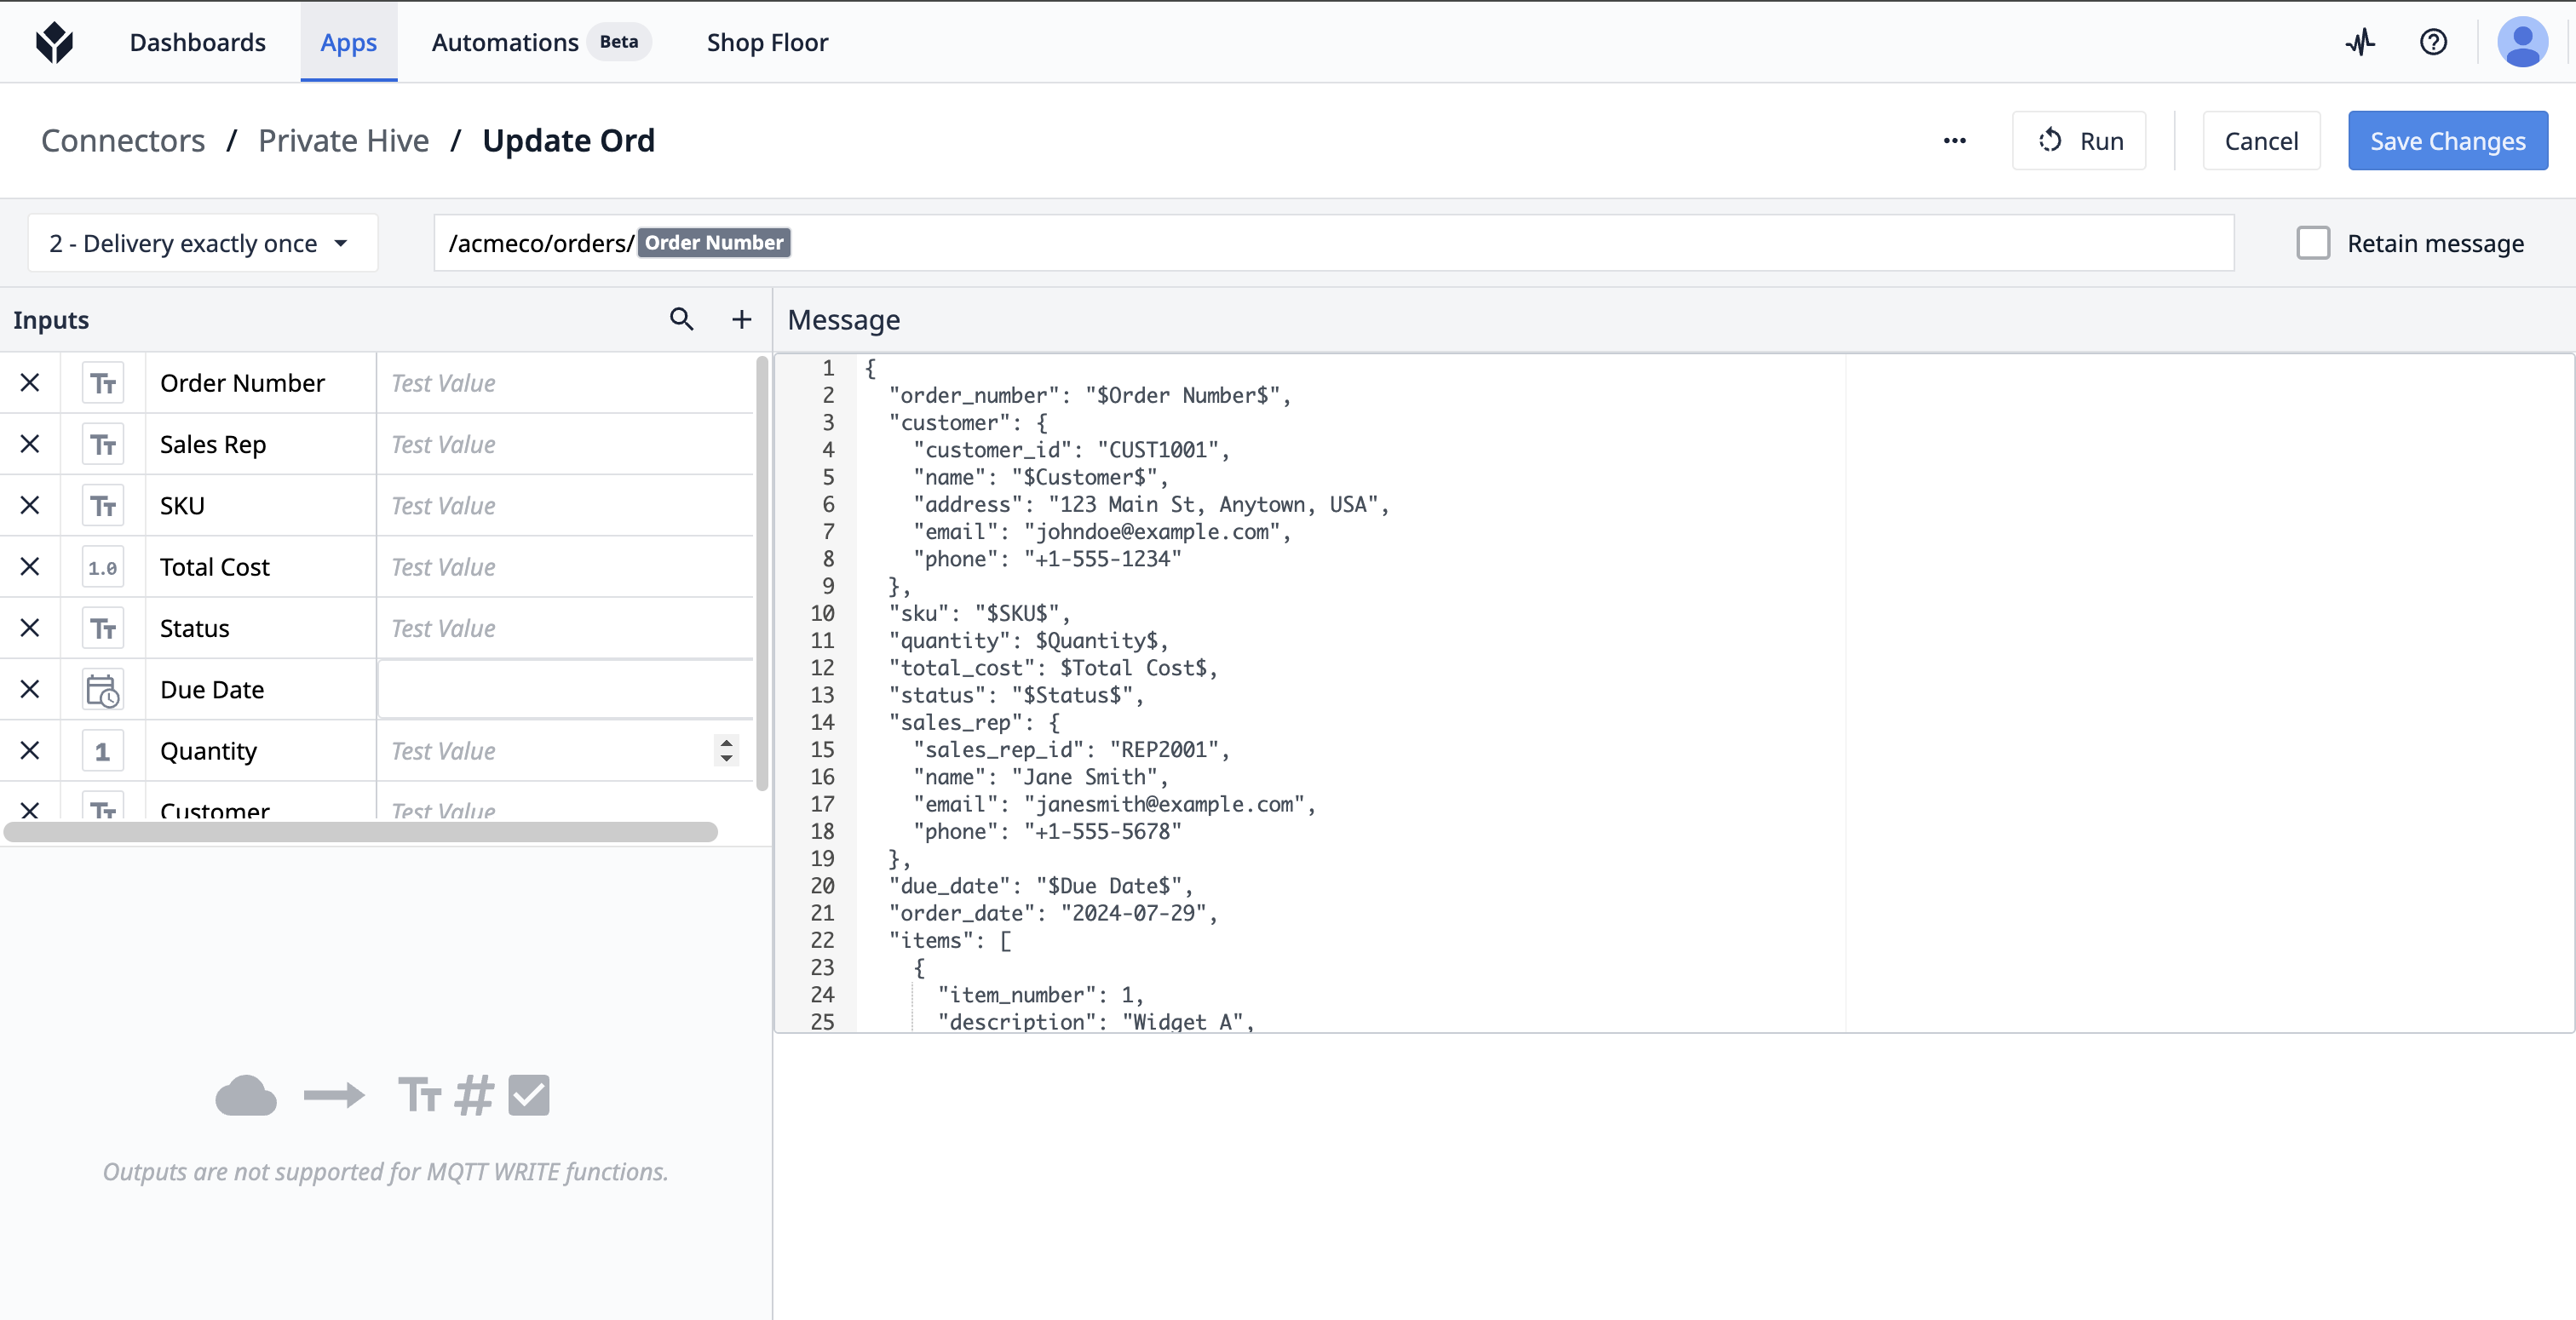Click the Status test value field

pos(565,628)
